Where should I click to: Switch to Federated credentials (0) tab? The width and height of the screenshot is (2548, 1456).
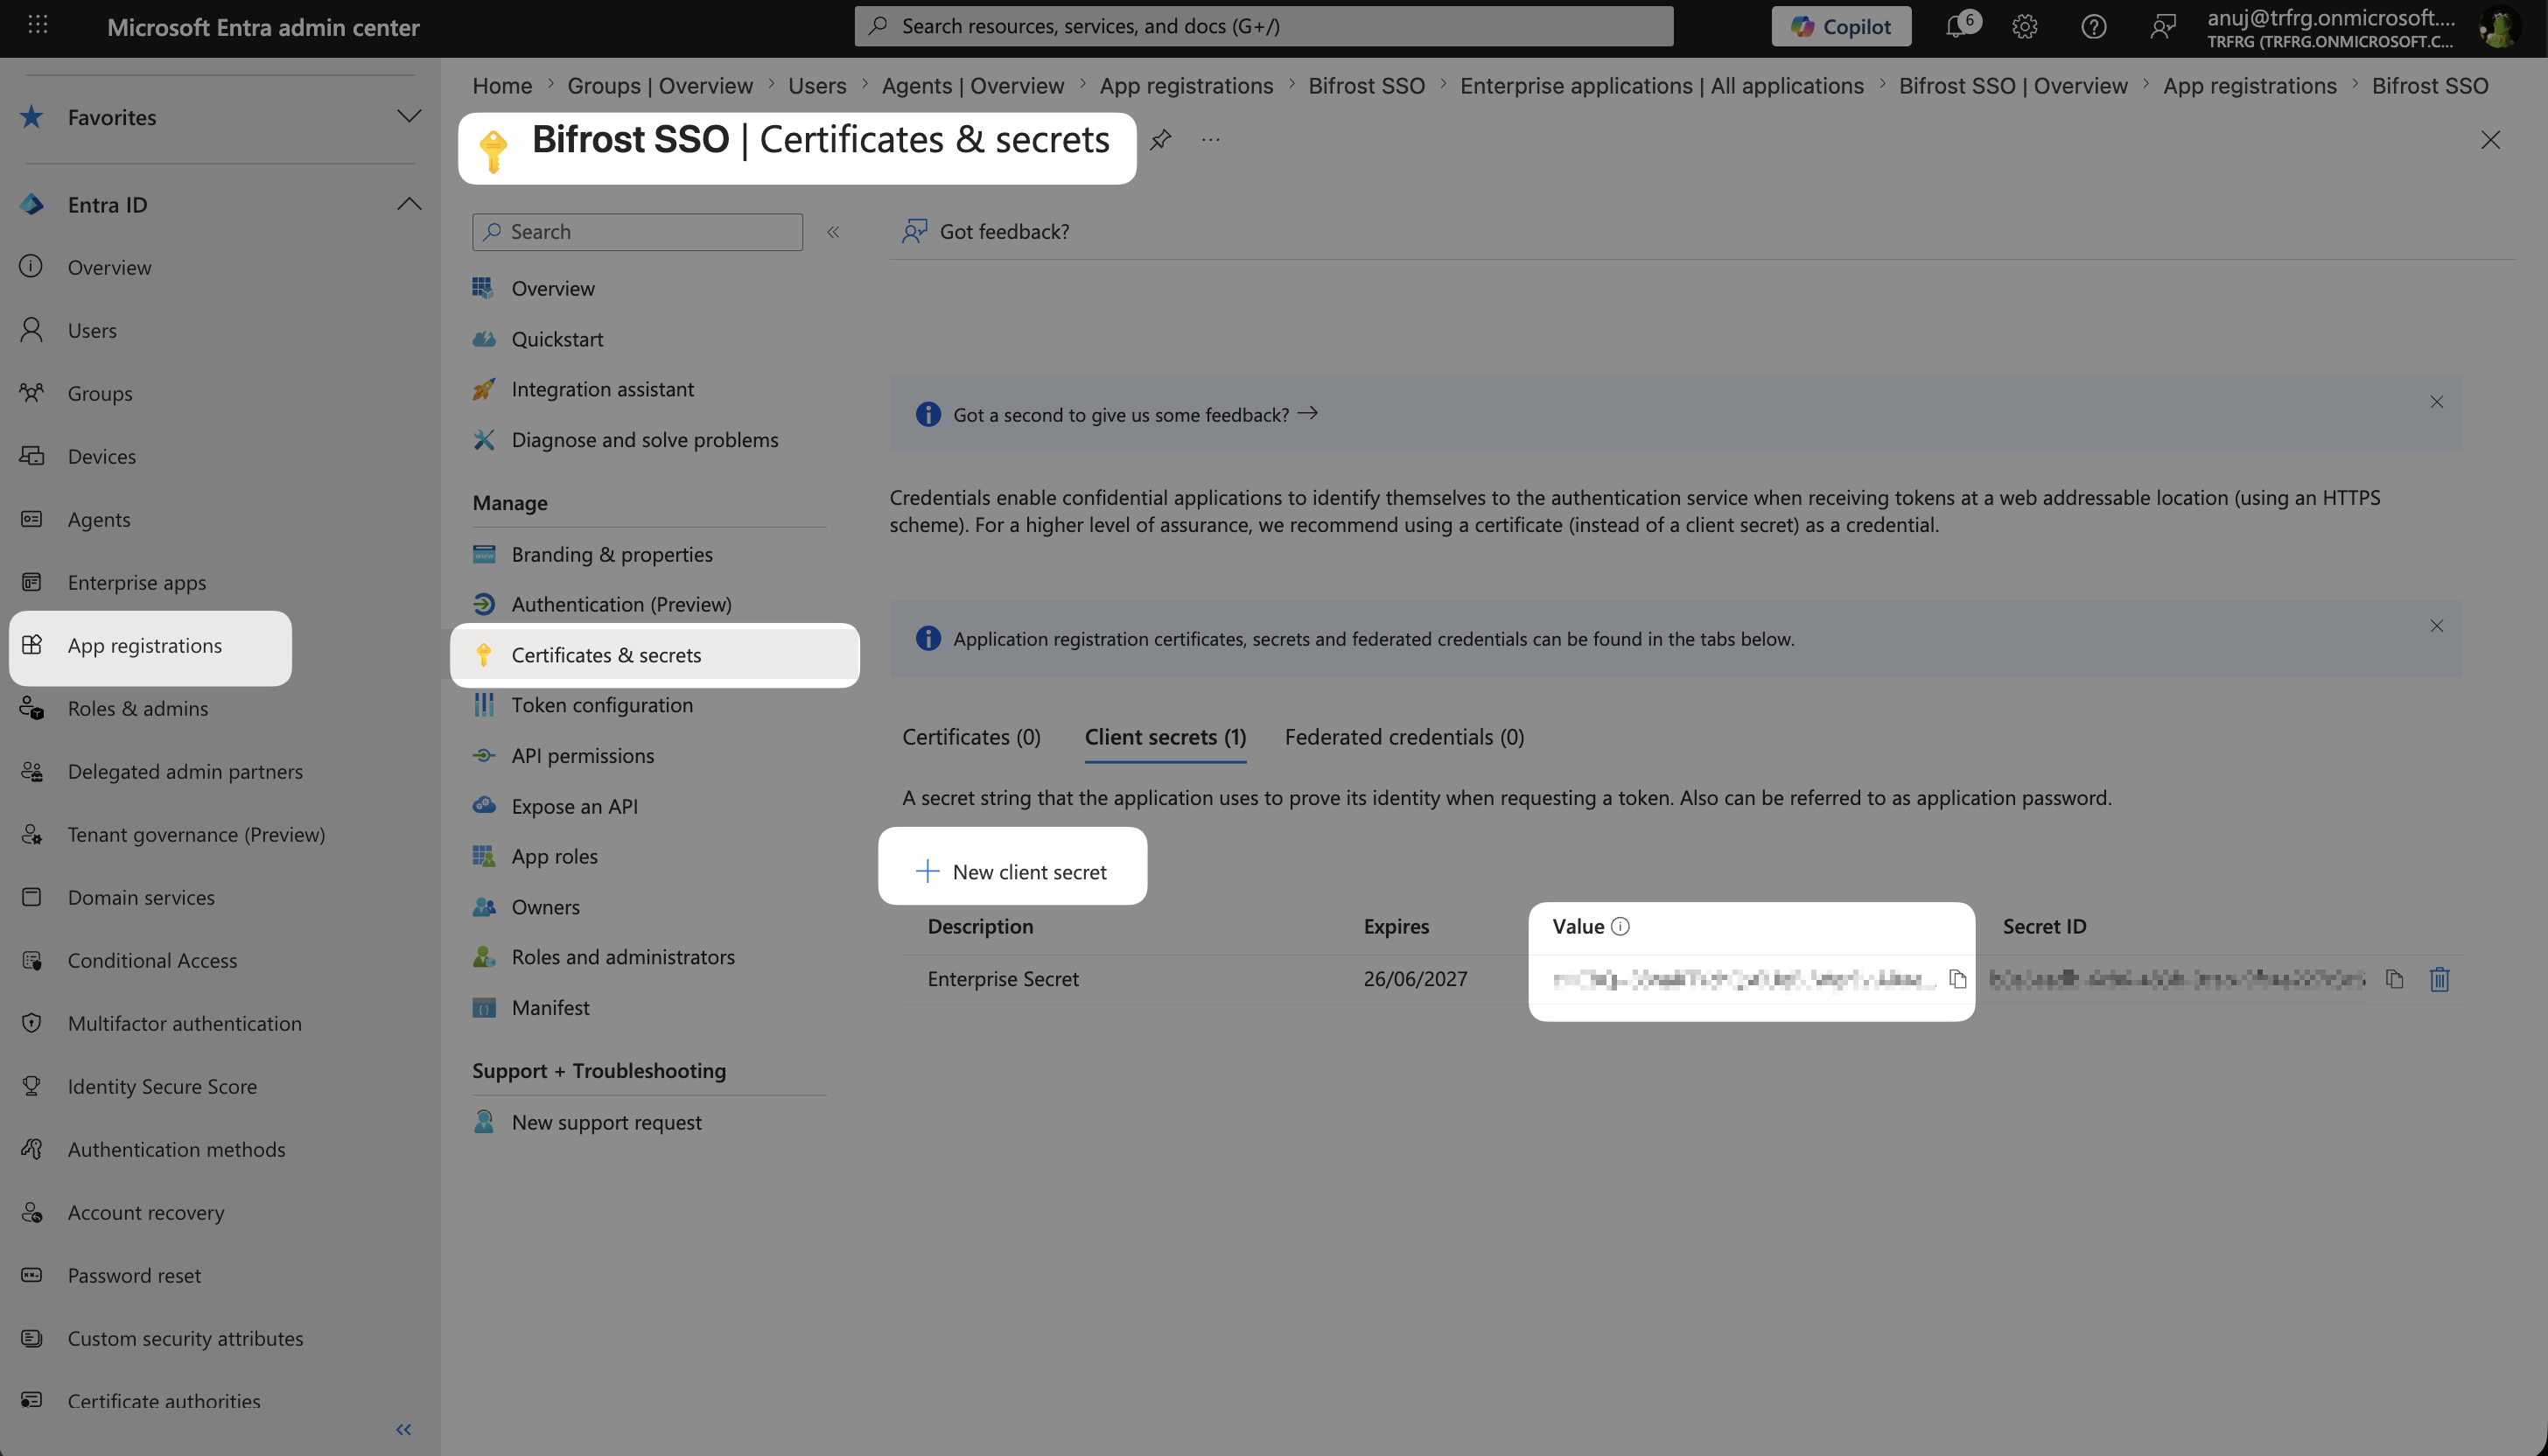tap(1404, 737)
